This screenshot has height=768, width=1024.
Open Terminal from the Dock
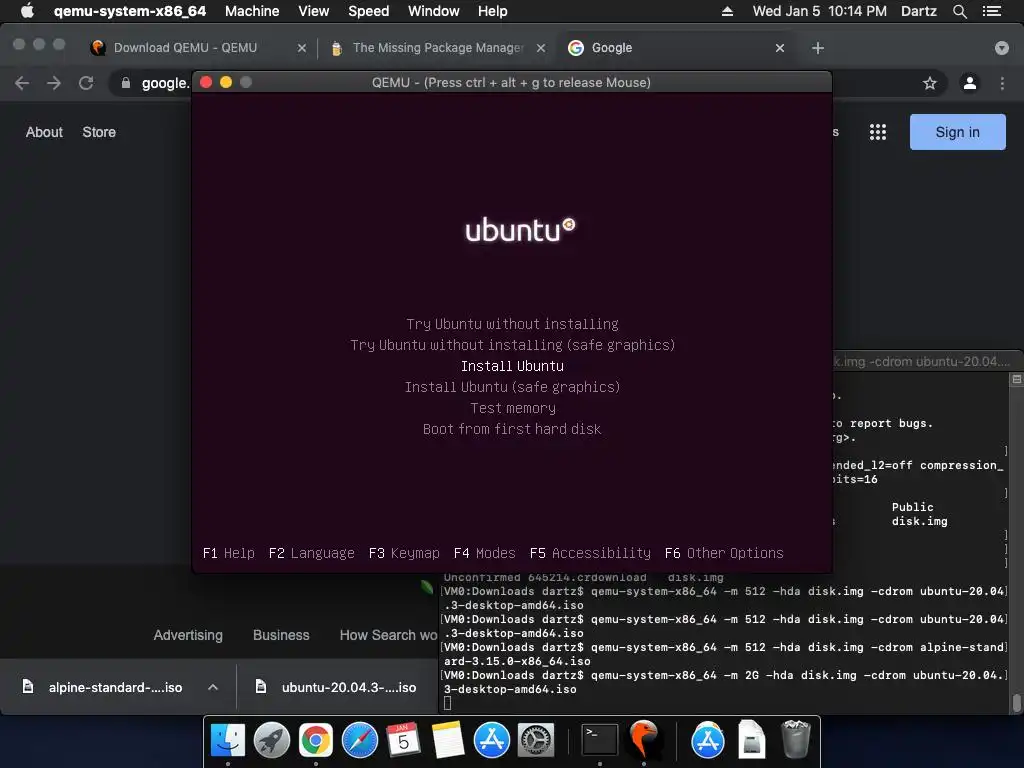tap(600, 741)
